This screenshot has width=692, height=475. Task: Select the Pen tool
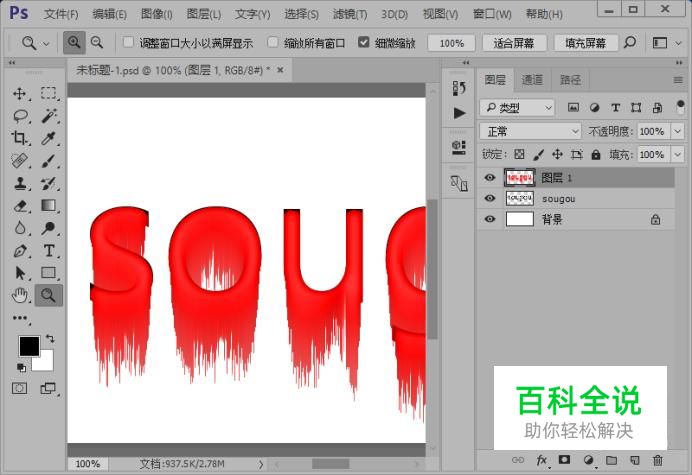(x=20, y=251)
